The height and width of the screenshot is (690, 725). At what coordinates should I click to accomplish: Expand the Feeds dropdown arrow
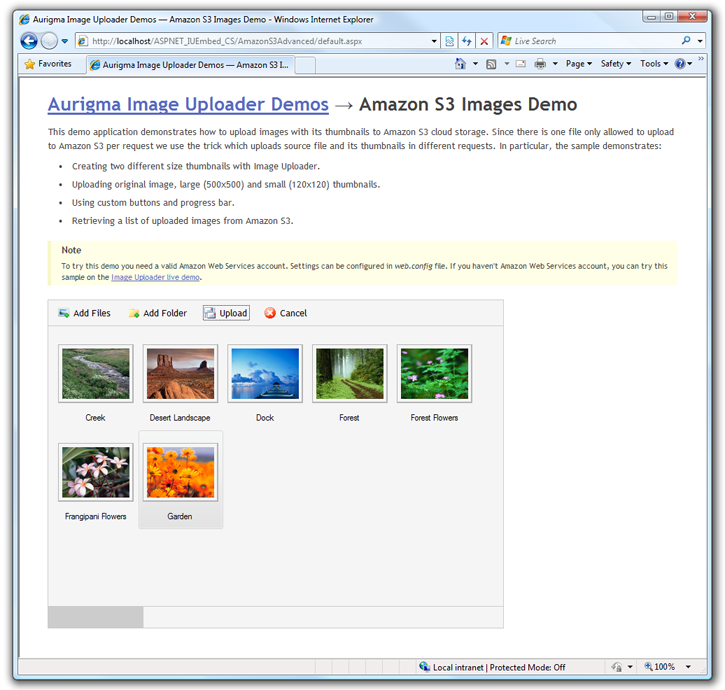[507, 64]
